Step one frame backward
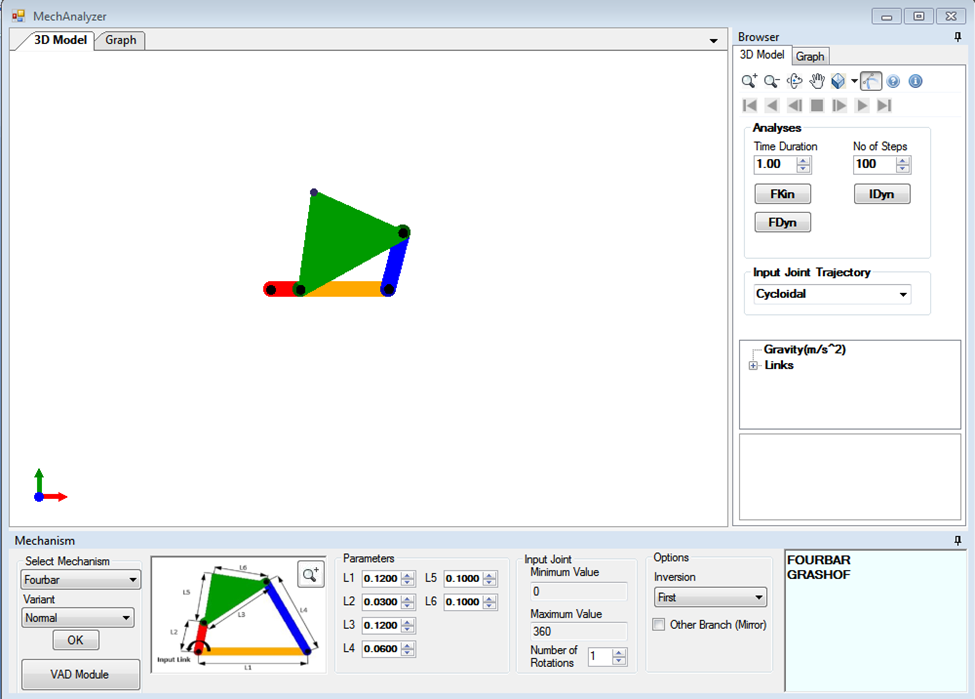975x699 pixels. point(795,106)
